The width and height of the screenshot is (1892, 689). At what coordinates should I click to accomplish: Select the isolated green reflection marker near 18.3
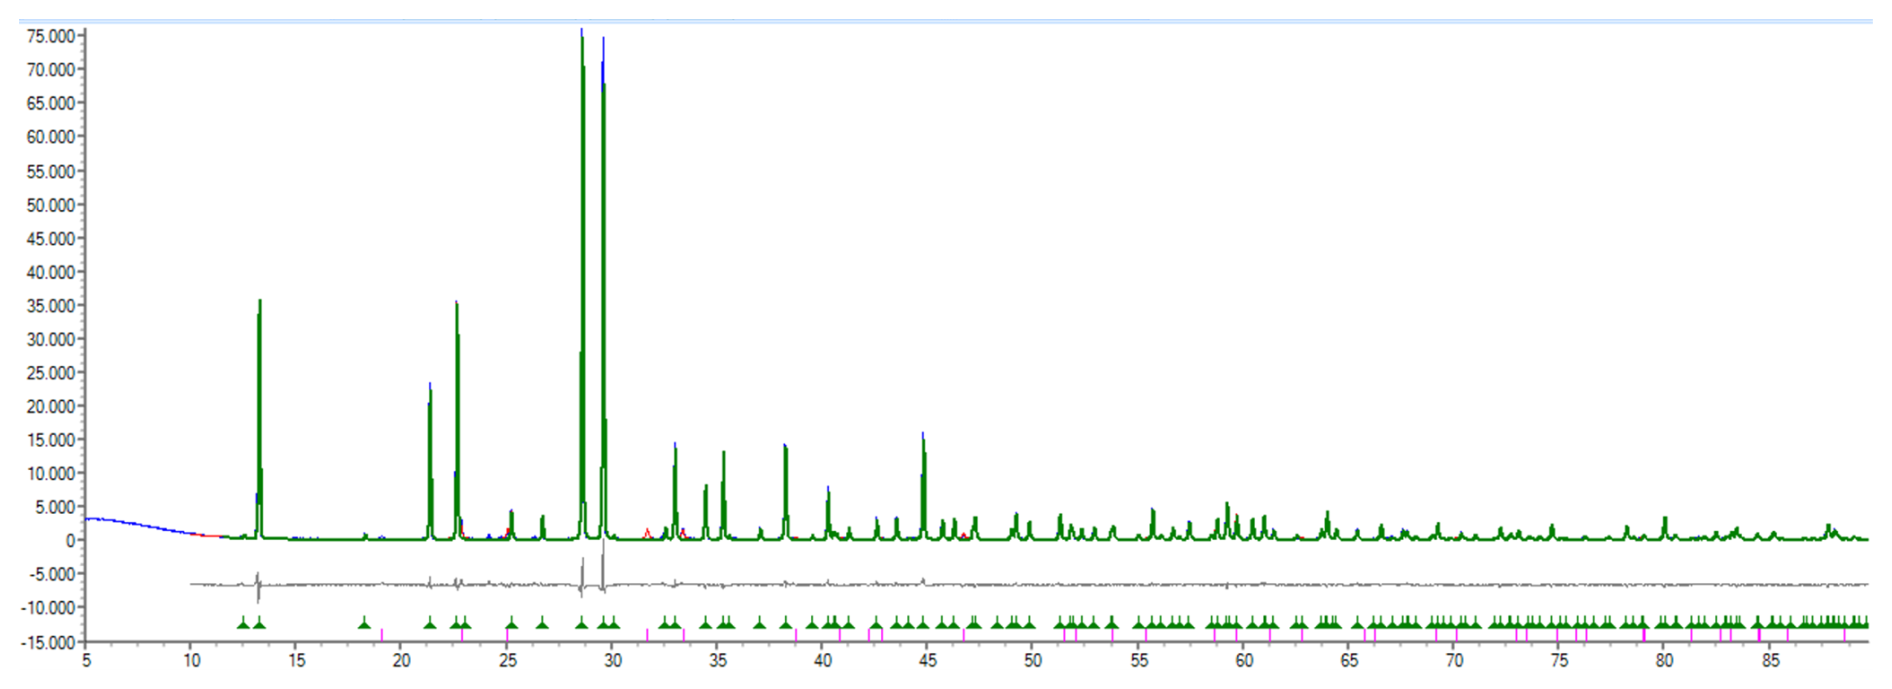364,623
